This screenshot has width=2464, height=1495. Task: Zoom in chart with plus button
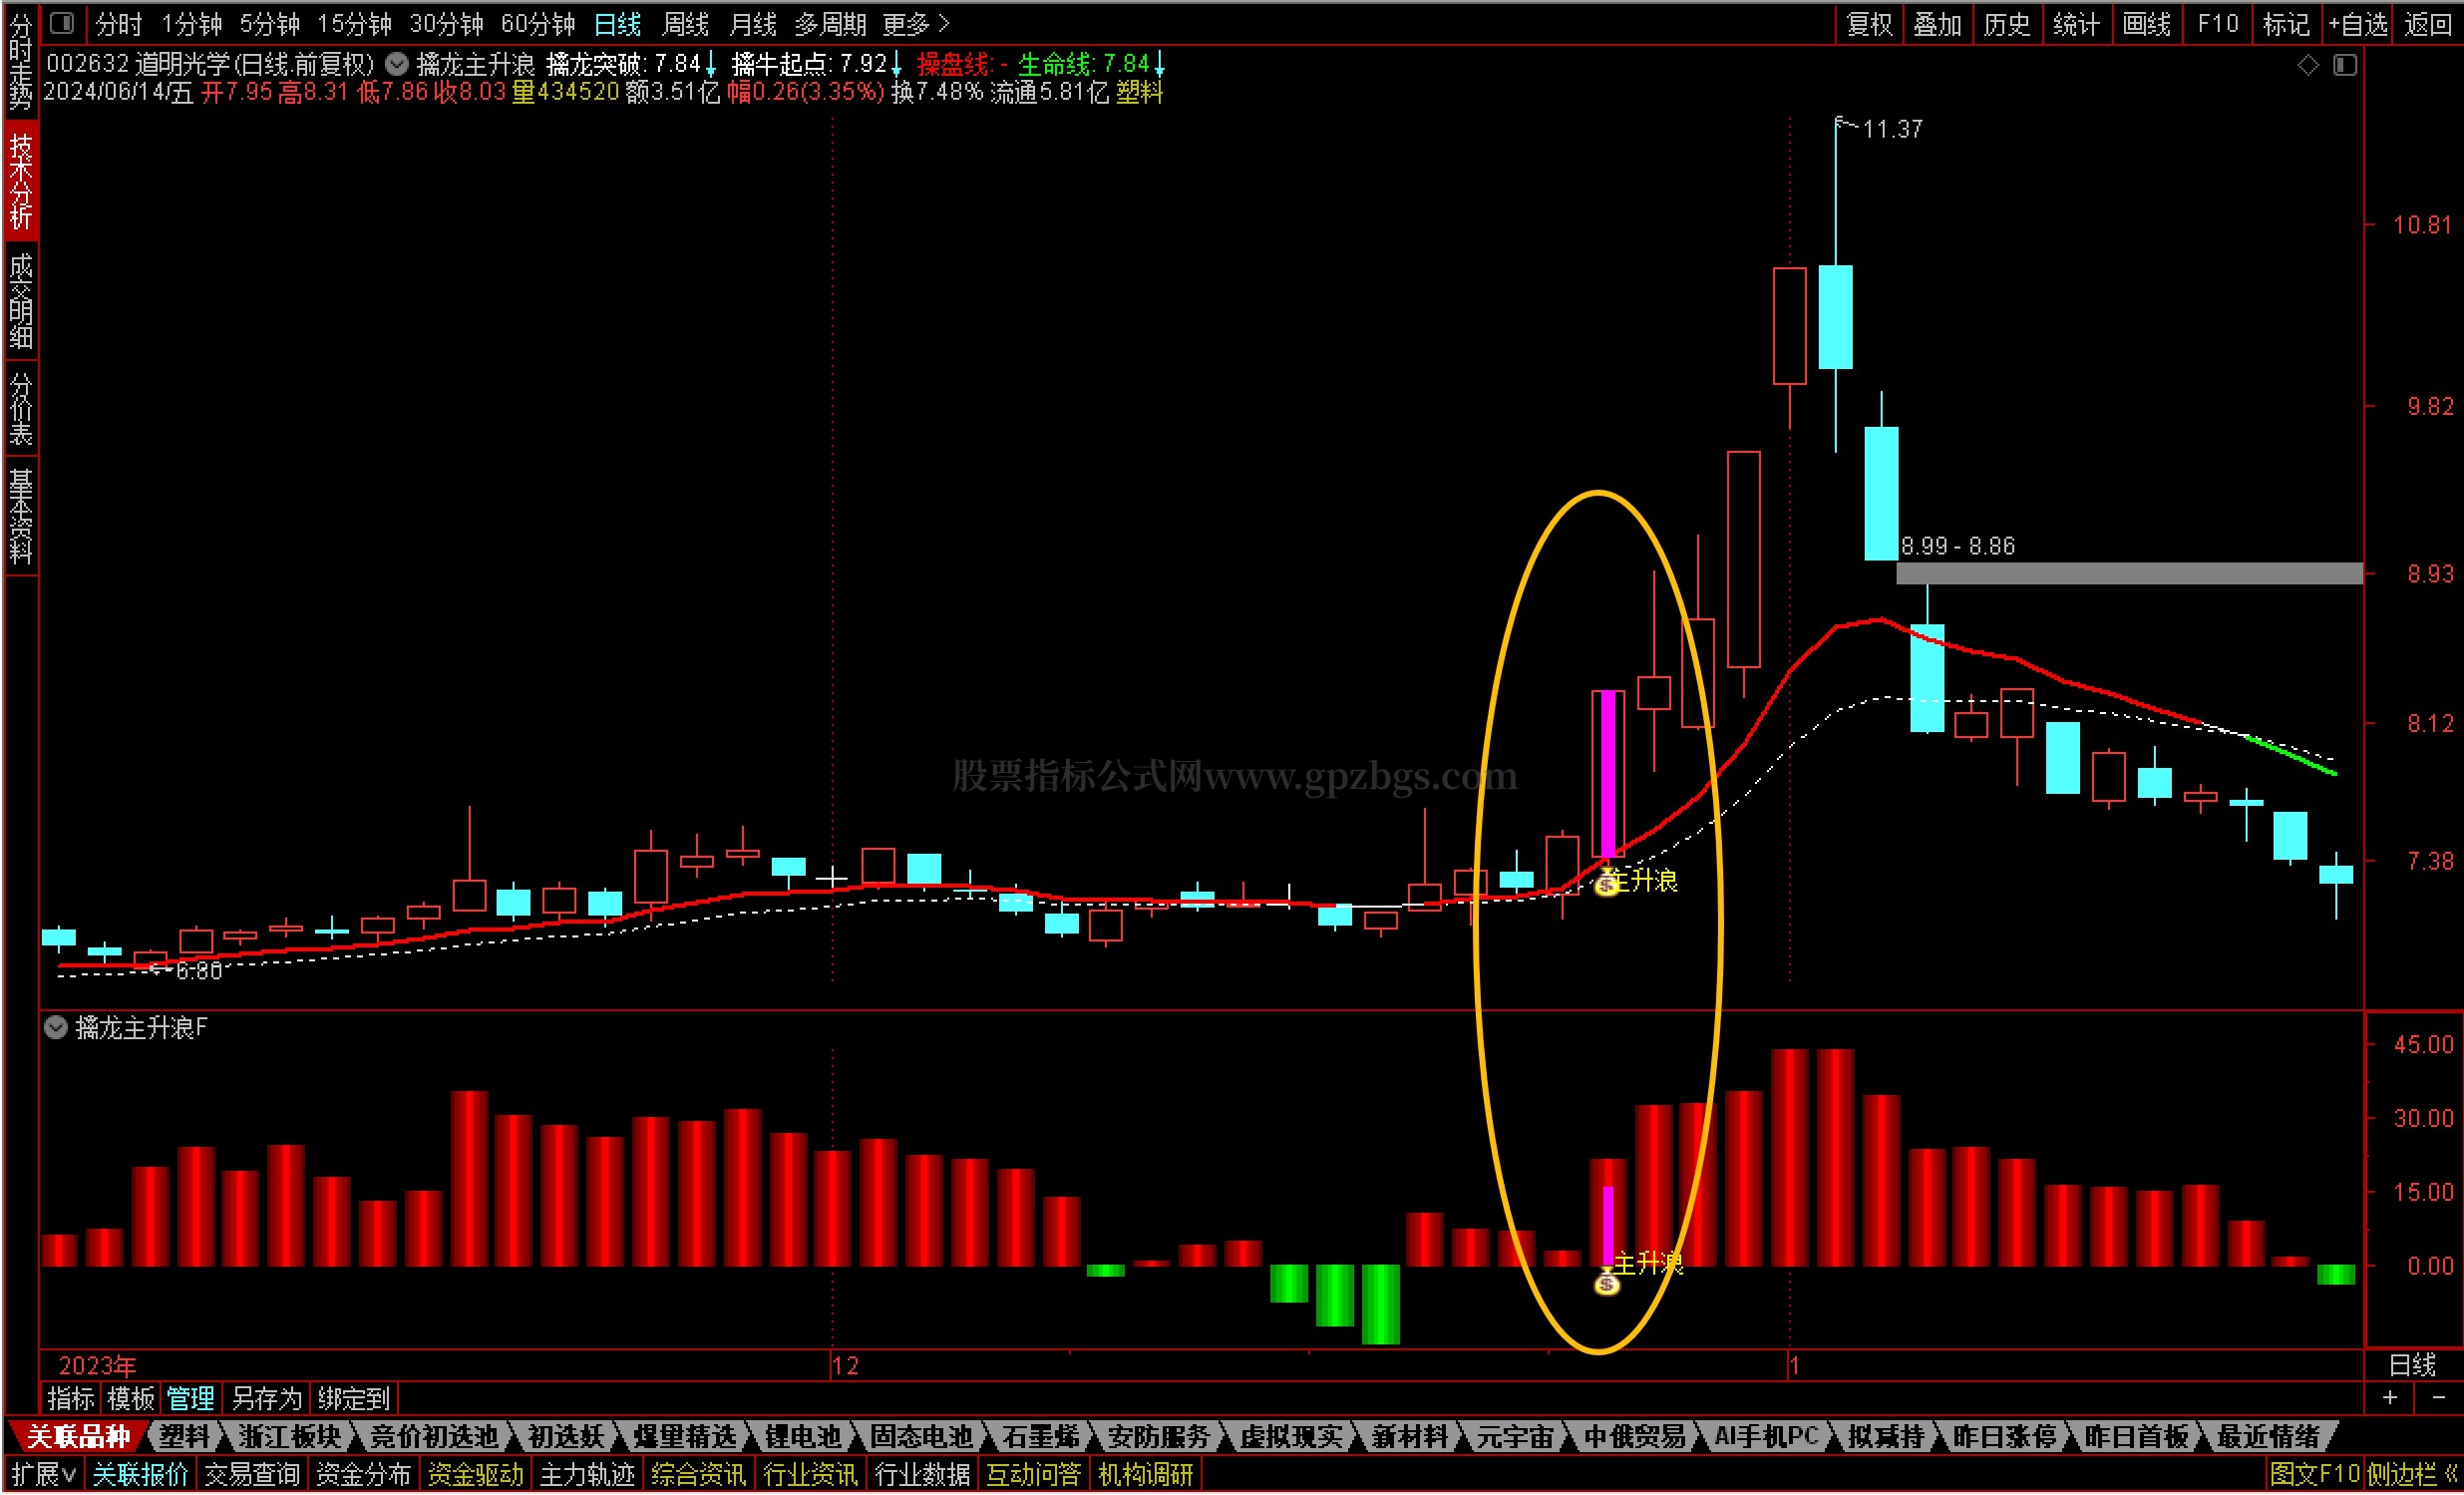pos(2390,1397)
